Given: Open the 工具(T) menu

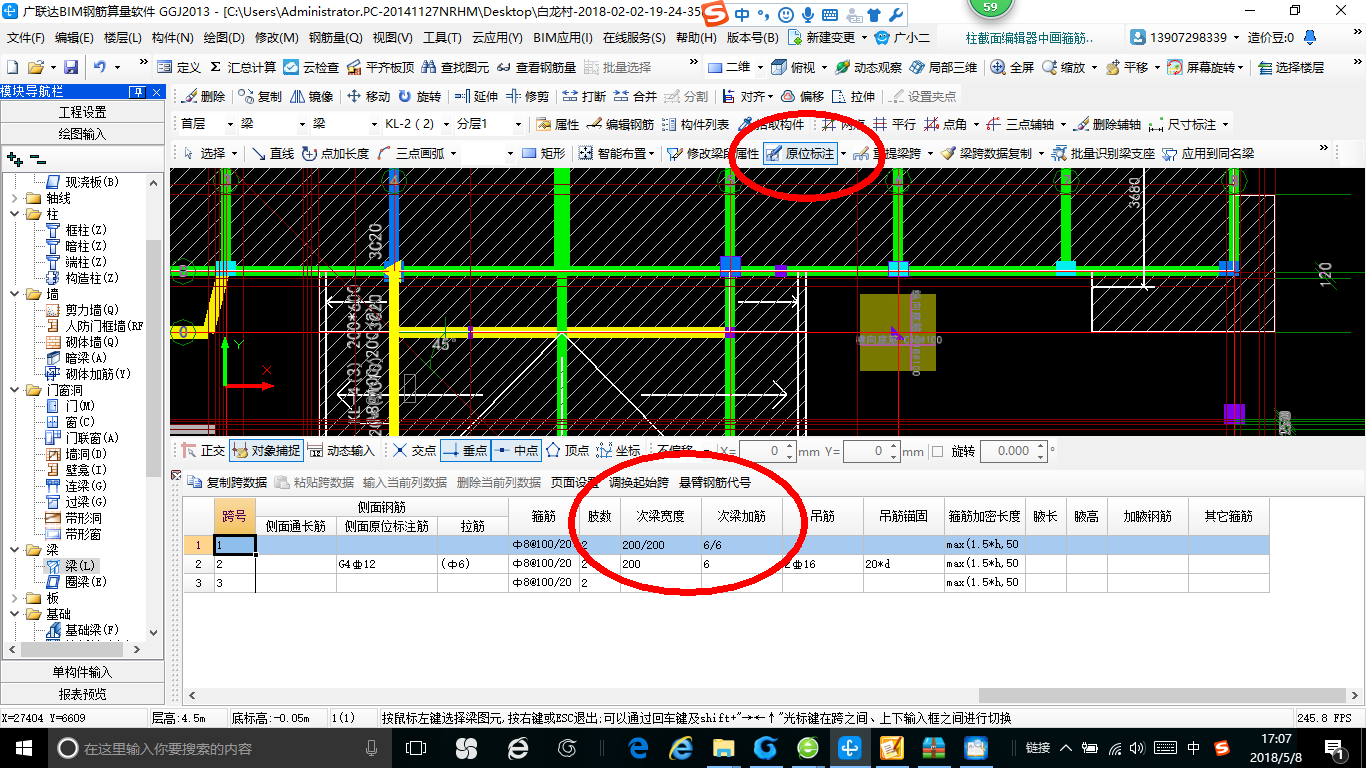Looking at the screenshot, I should 442,37.
